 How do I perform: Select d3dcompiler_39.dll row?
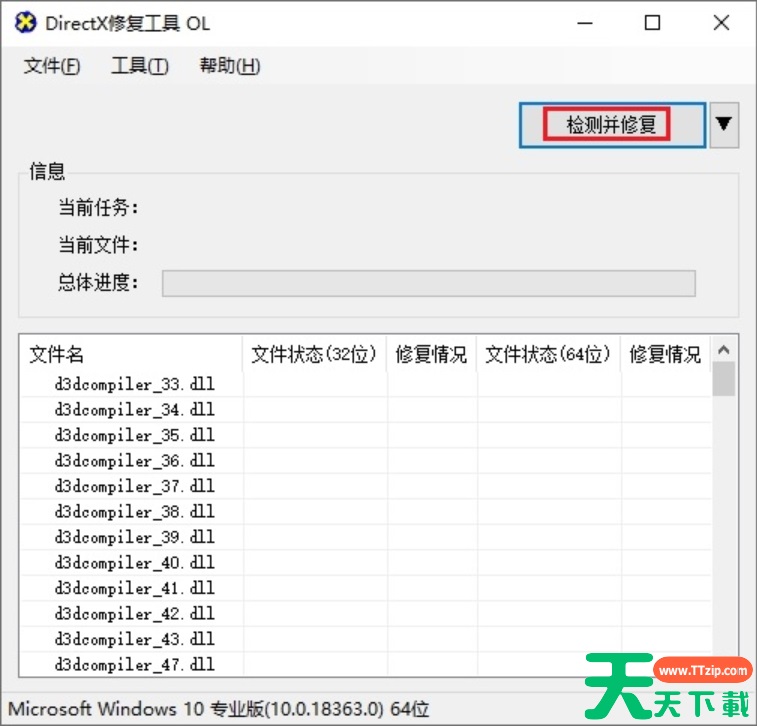tap(366, 538)
